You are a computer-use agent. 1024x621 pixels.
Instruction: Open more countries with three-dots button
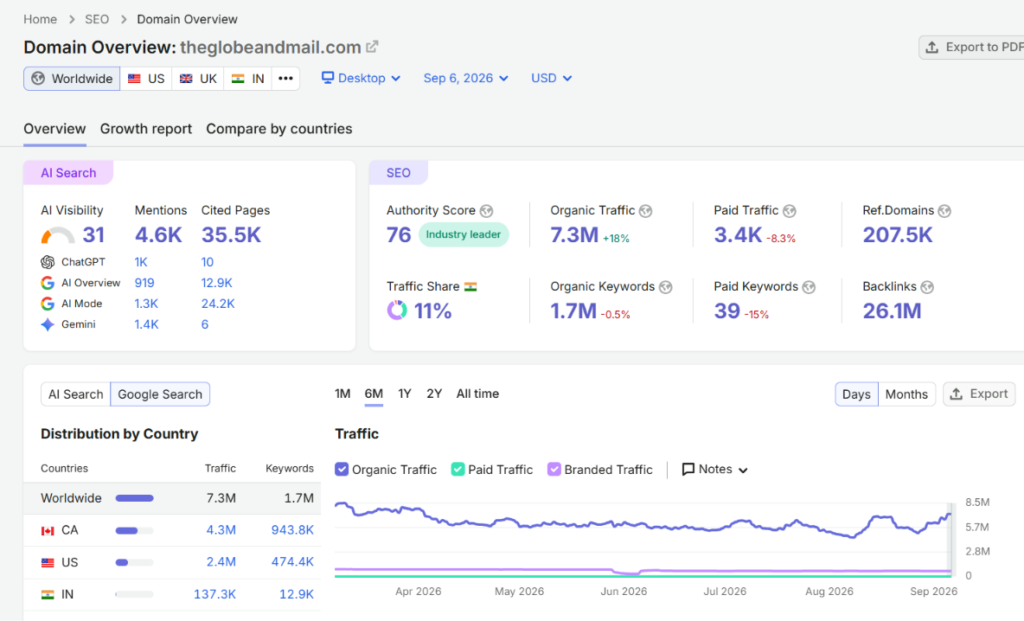click(x=285, y=78)
